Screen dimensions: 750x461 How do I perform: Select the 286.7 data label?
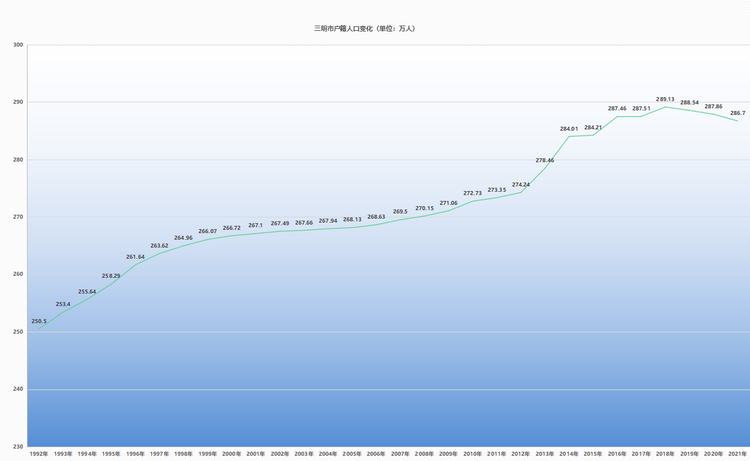point(738,113)
